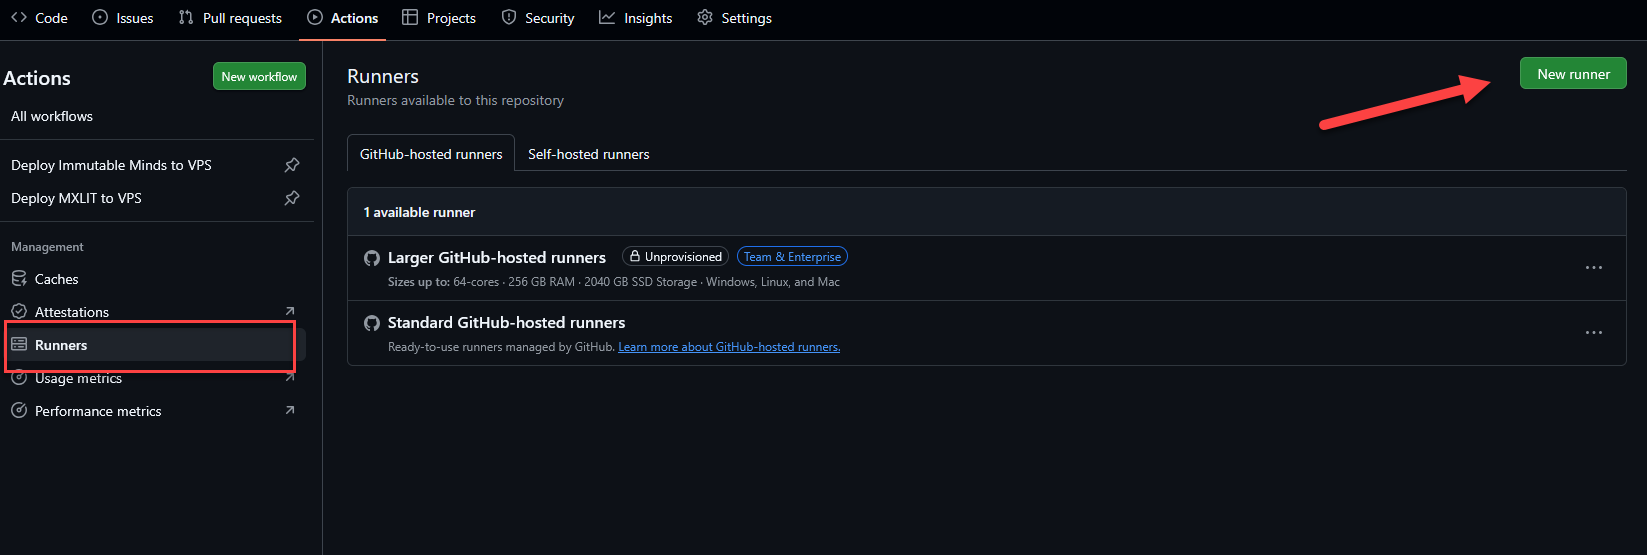Click the Team & Enterprise badge
Image resolution: width=1647 pixels, height=555 pixels.
tap(792, 257)
